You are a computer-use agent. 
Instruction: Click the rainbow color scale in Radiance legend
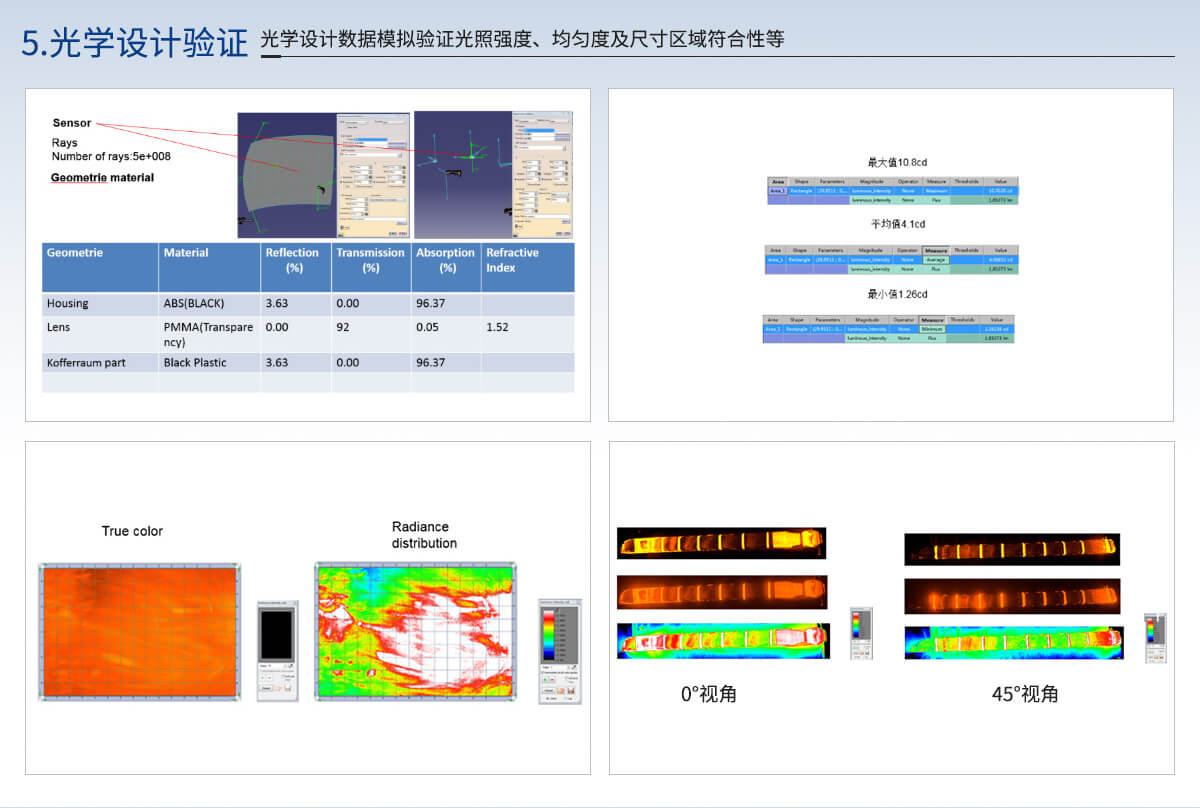click(x=547, y=635)
